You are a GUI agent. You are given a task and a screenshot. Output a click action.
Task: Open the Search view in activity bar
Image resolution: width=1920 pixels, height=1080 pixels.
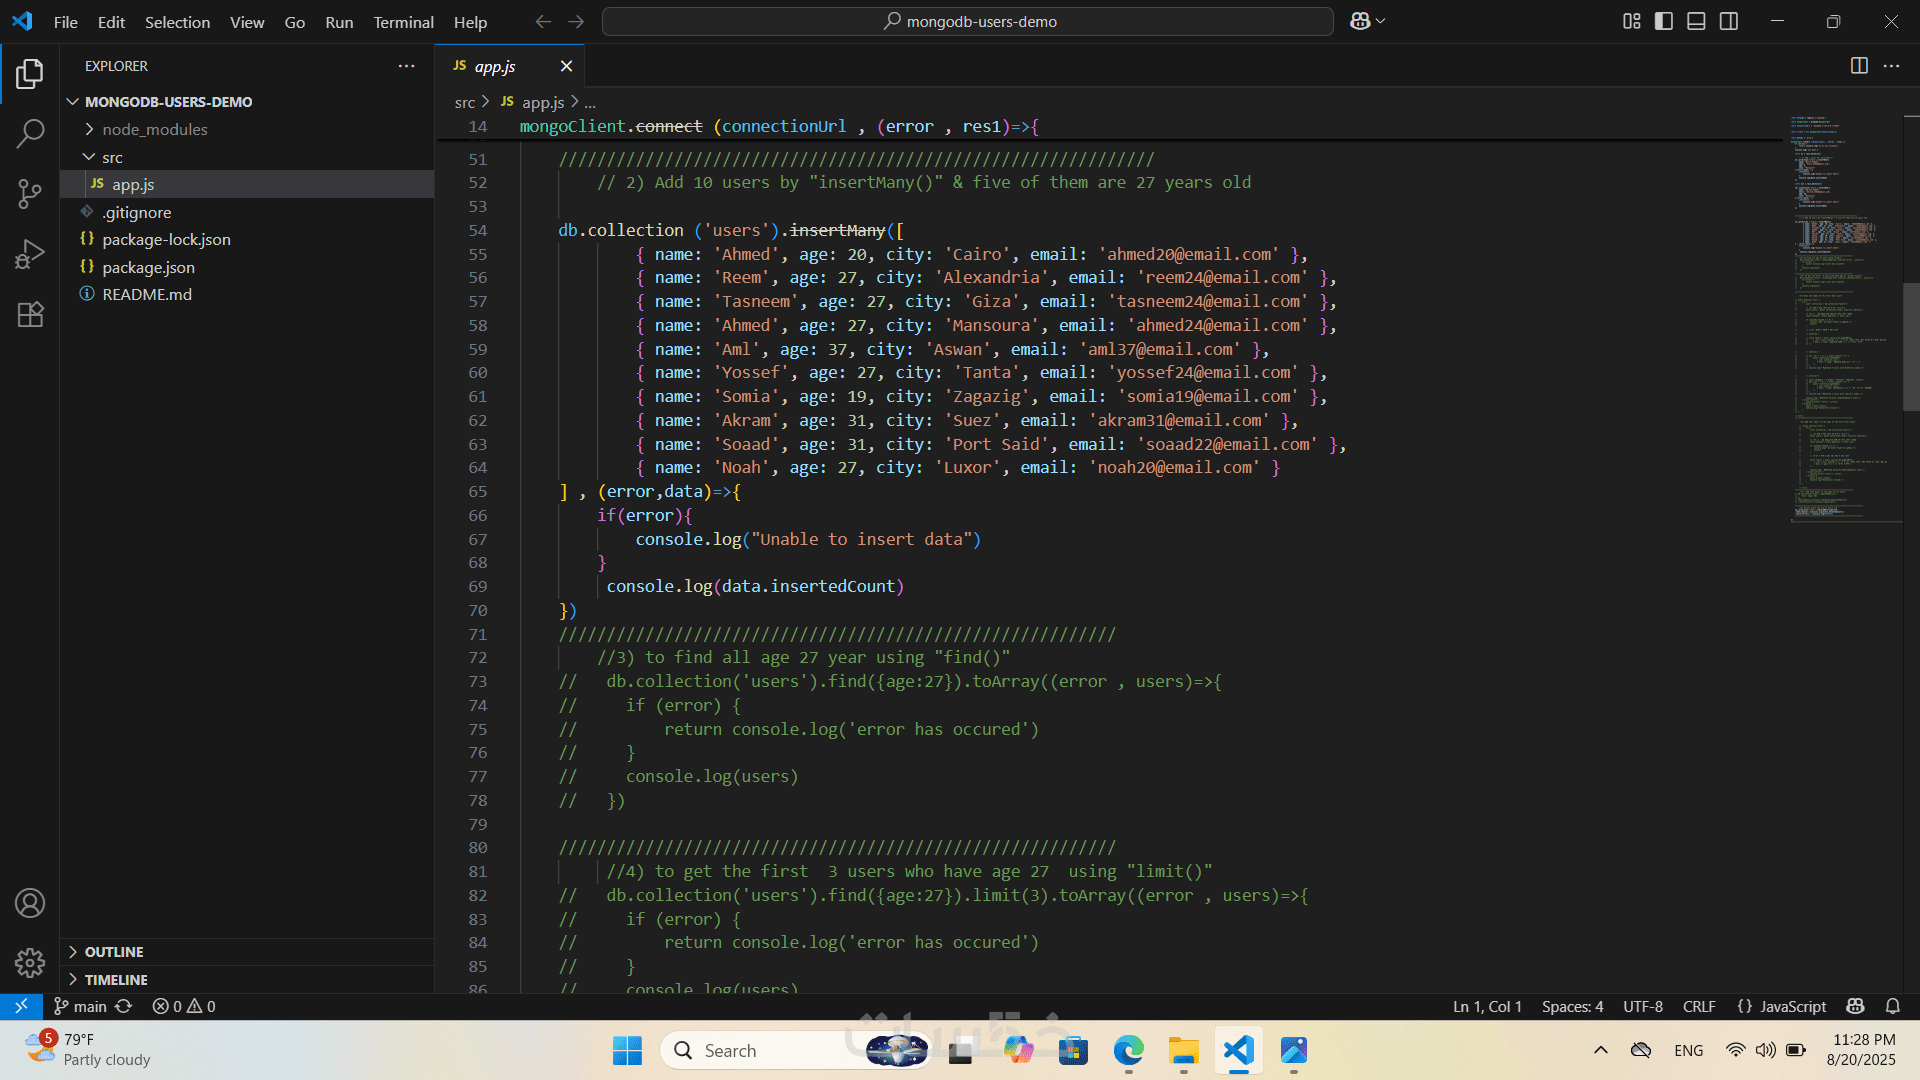[x=30, y=133]
